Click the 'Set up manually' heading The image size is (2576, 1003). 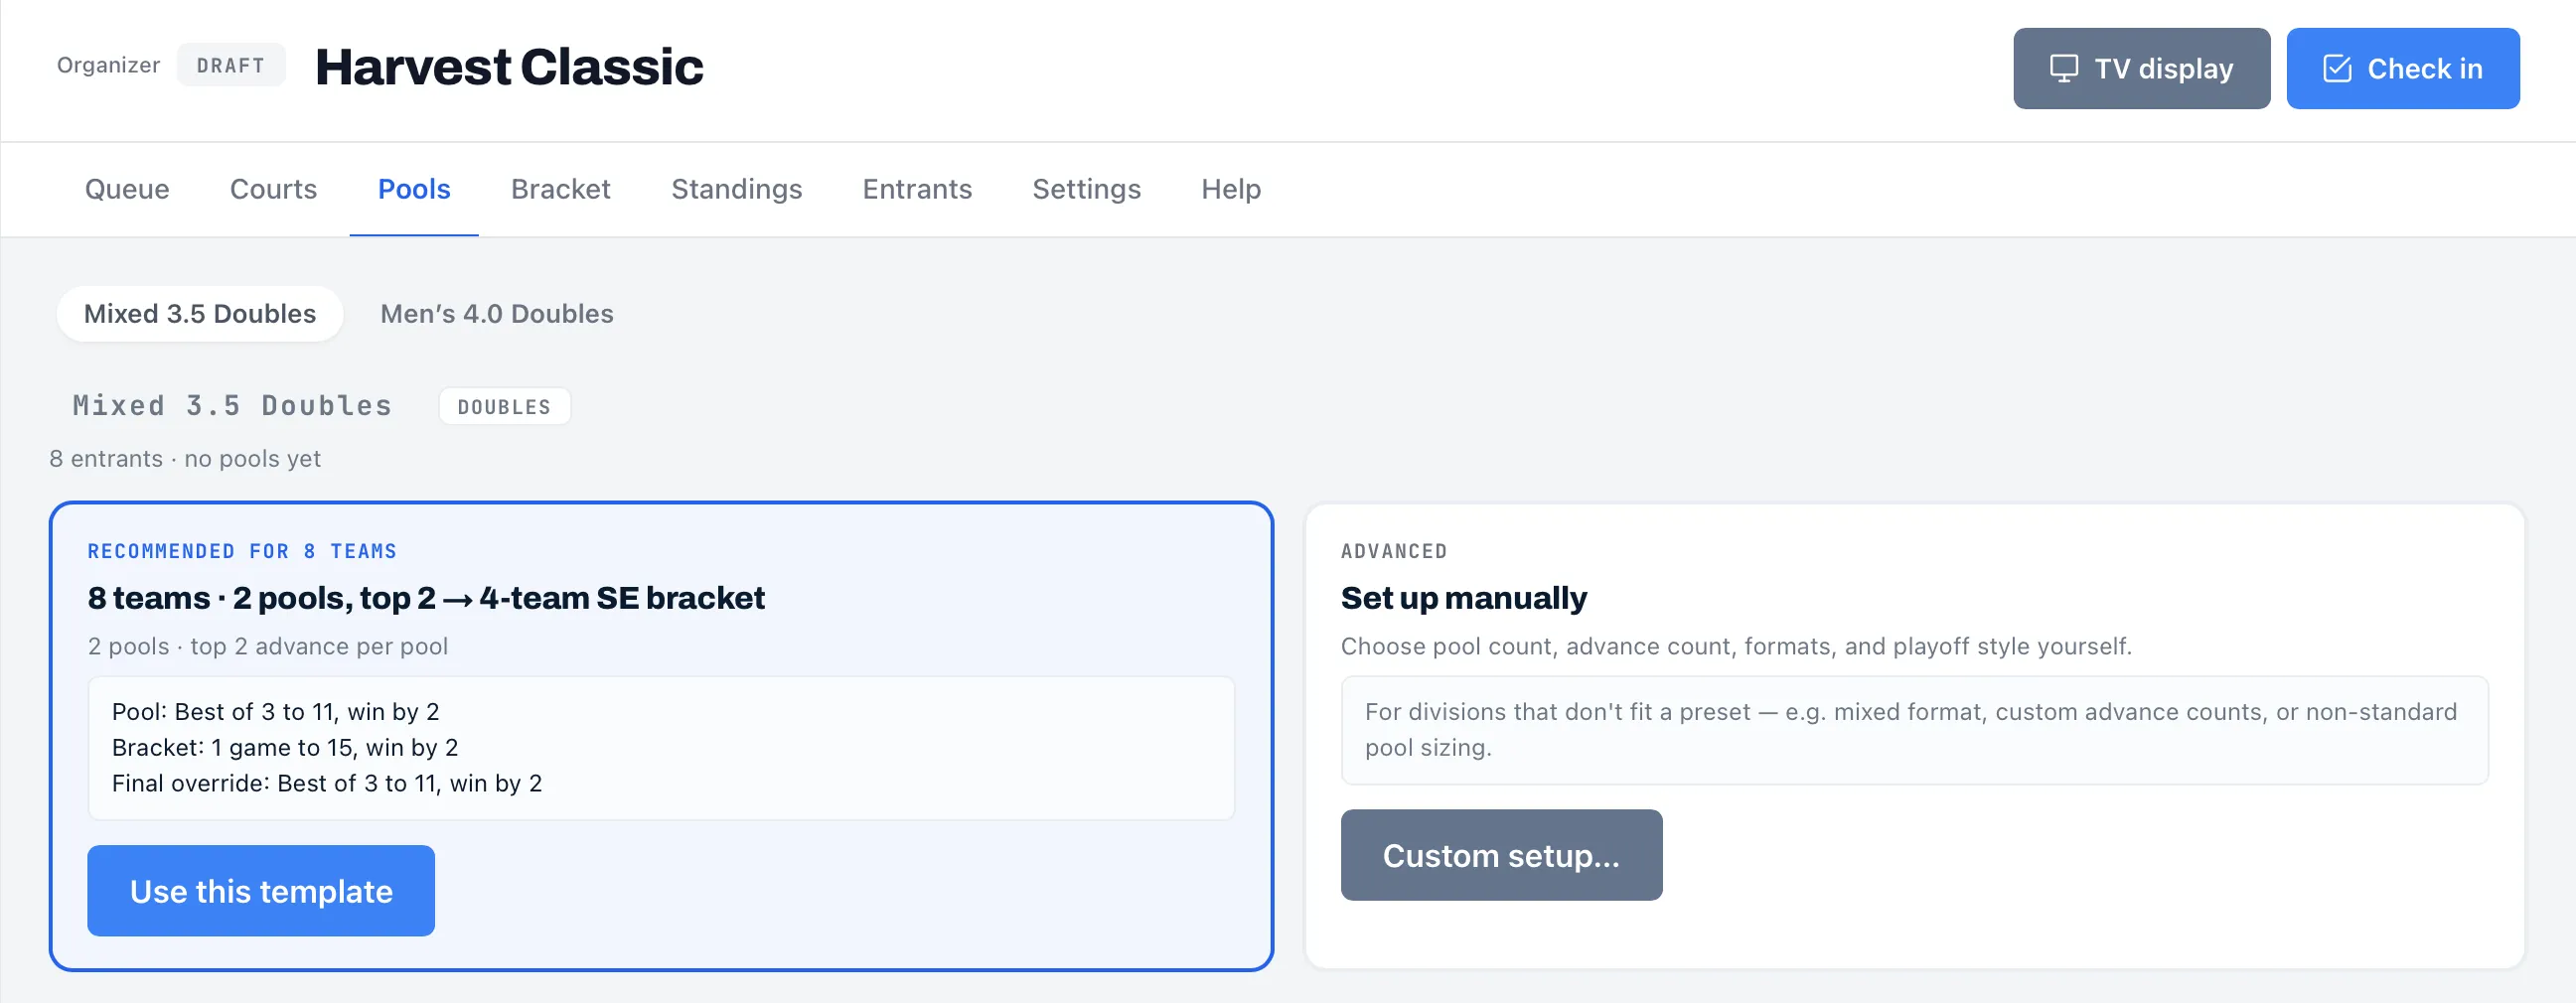1463,597
